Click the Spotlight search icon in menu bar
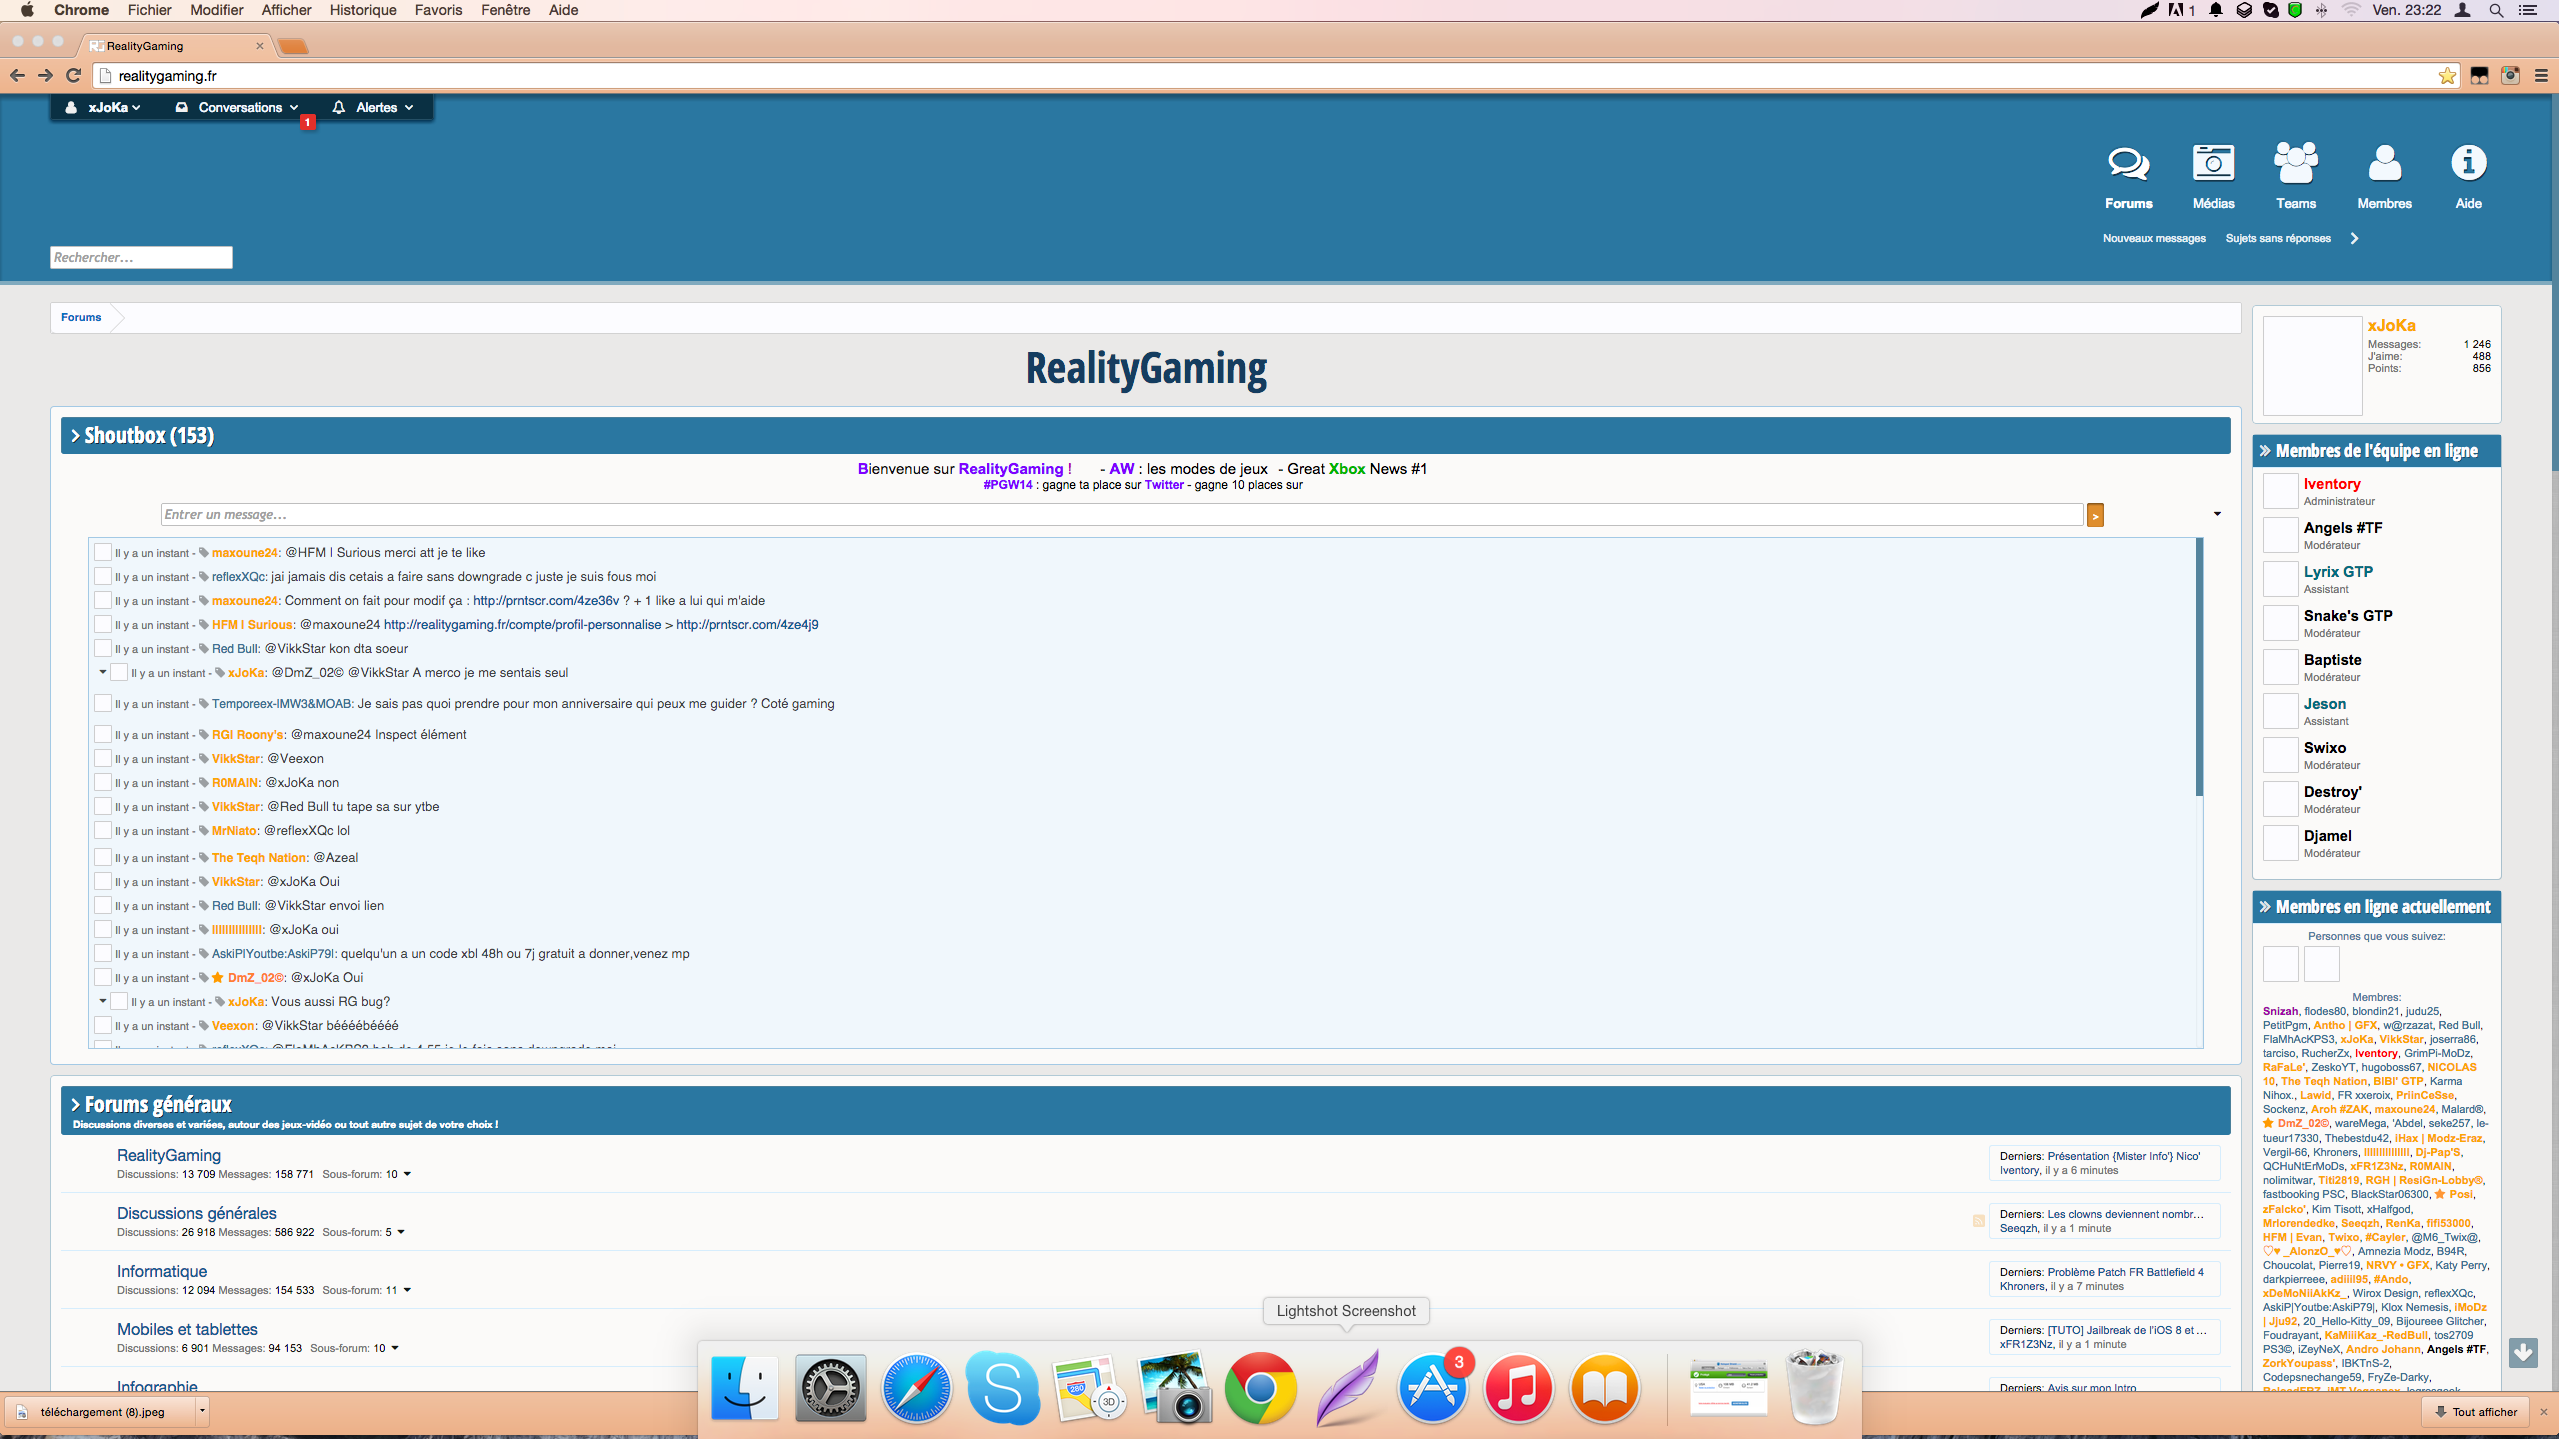 point(2496,10)
